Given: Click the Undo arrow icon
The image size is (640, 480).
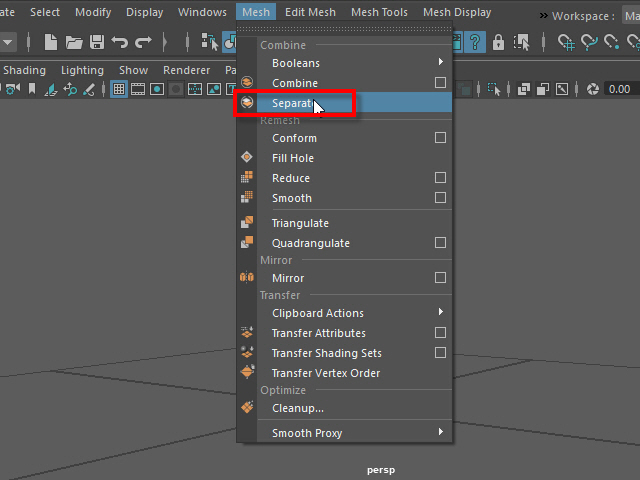Looking at the screenshot, I should pyautogui.click(x=120, y=42).
